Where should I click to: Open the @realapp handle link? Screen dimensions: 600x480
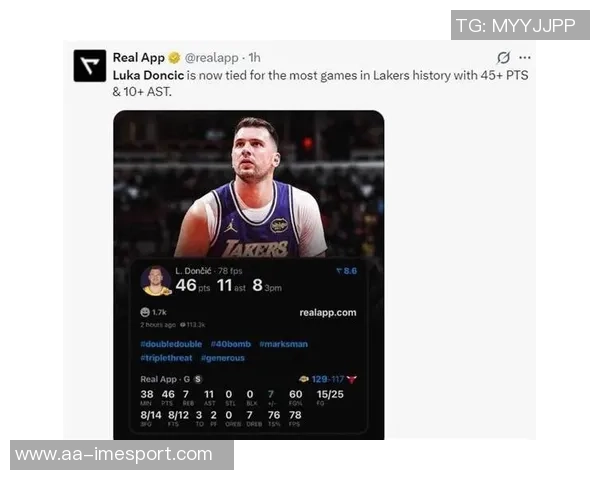coord(212,58)
